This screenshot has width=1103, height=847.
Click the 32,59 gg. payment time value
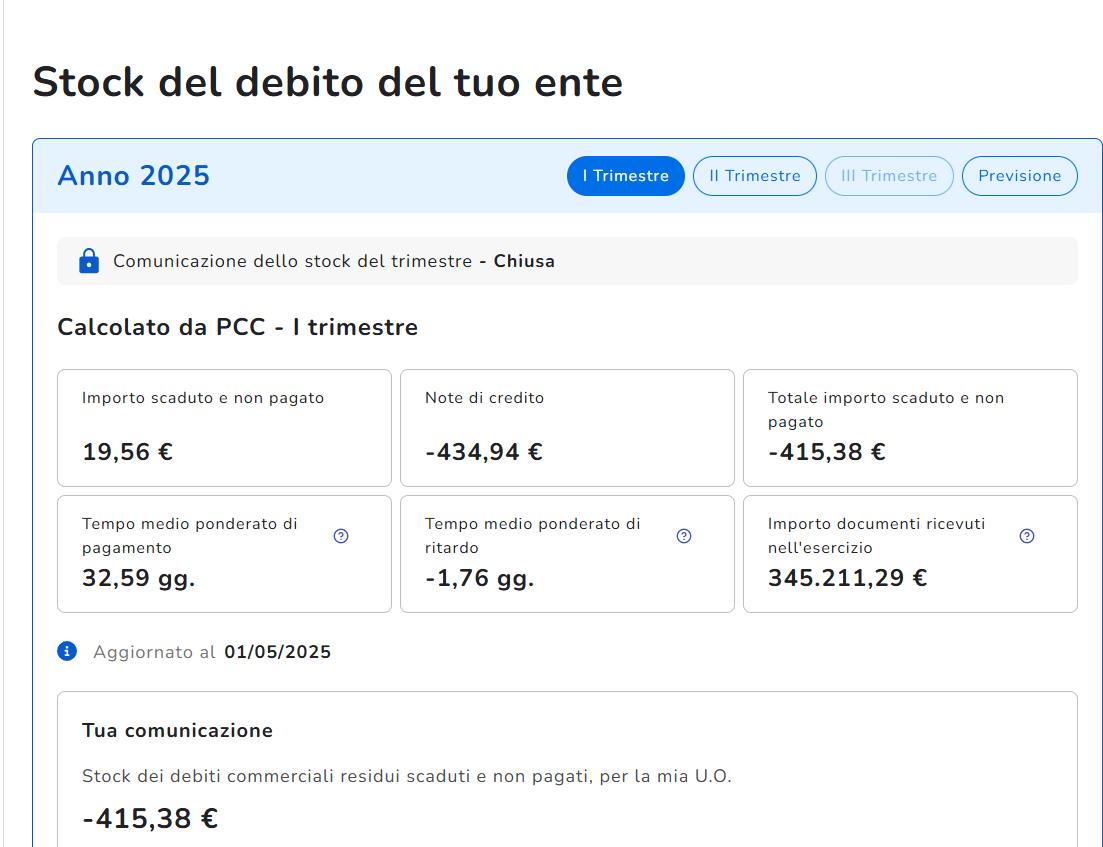coord(138,578)
